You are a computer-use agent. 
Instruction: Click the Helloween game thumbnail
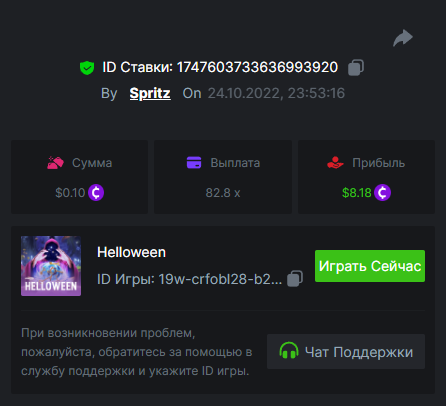click(51, 266)
